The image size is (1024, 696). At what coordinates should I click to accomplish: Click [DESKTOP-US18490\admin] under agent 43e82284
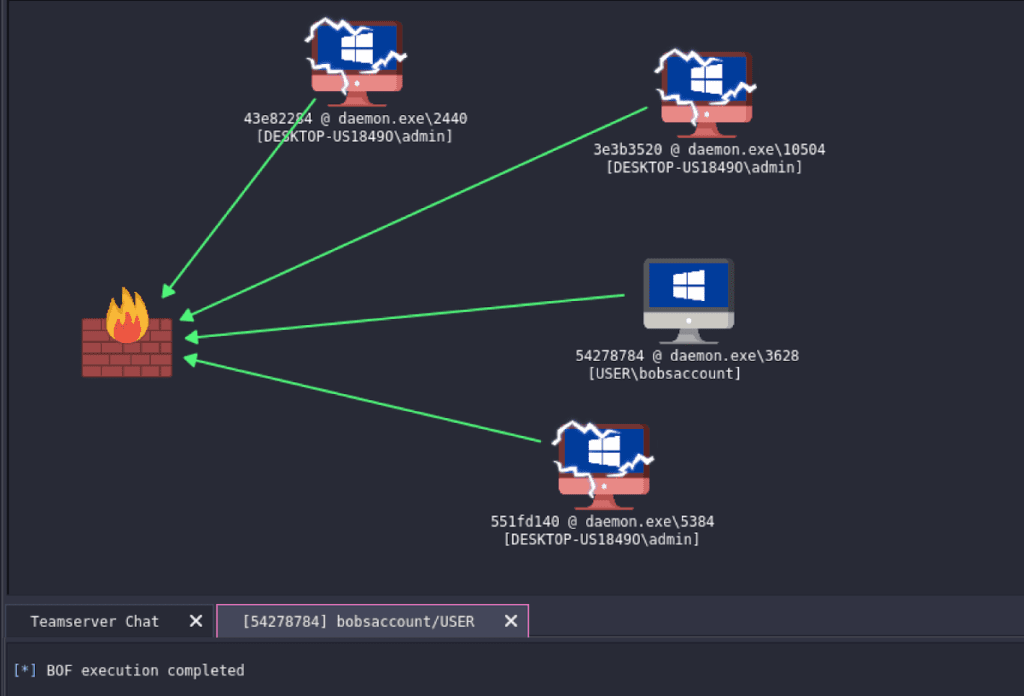pos(355,136)
